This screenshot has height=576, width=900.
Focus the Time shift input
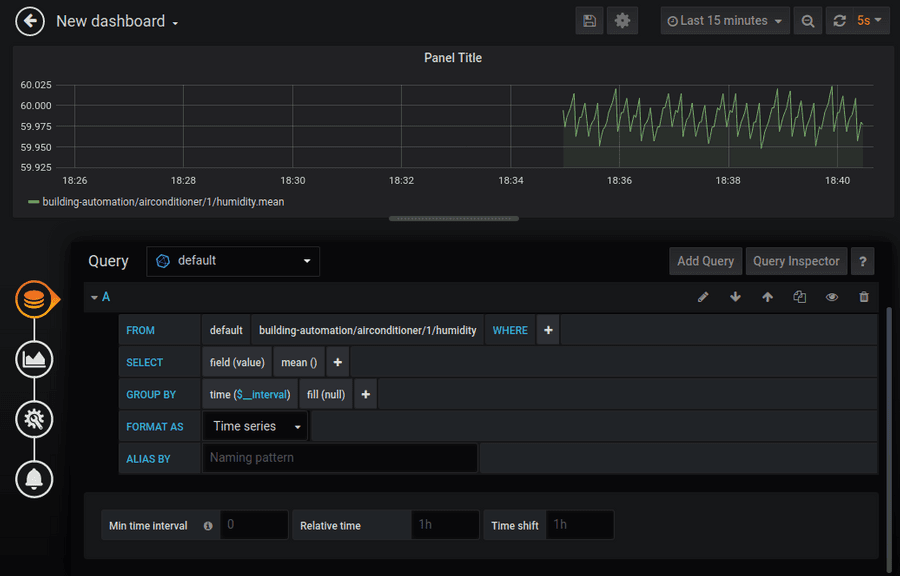pyautogui.click(x=580, y=525)
